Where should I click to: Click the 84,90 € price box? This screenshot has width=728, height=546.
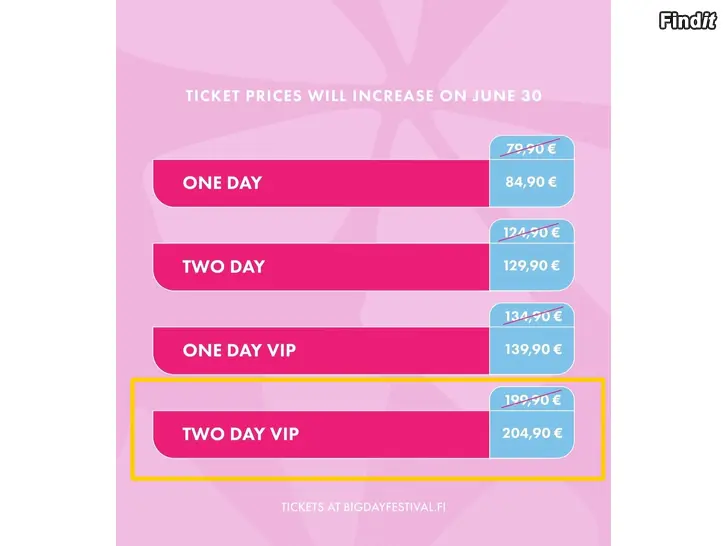(532, 182)
